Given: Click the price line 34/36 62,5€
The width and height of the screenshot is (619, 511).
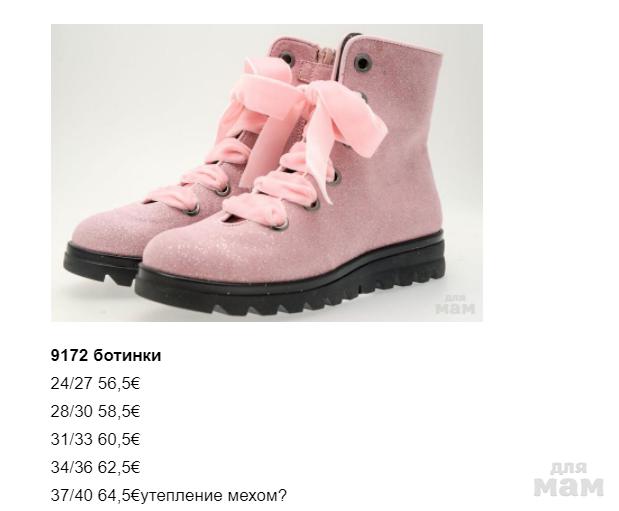Looking at the screenshot, I should (x=95, y=468).
